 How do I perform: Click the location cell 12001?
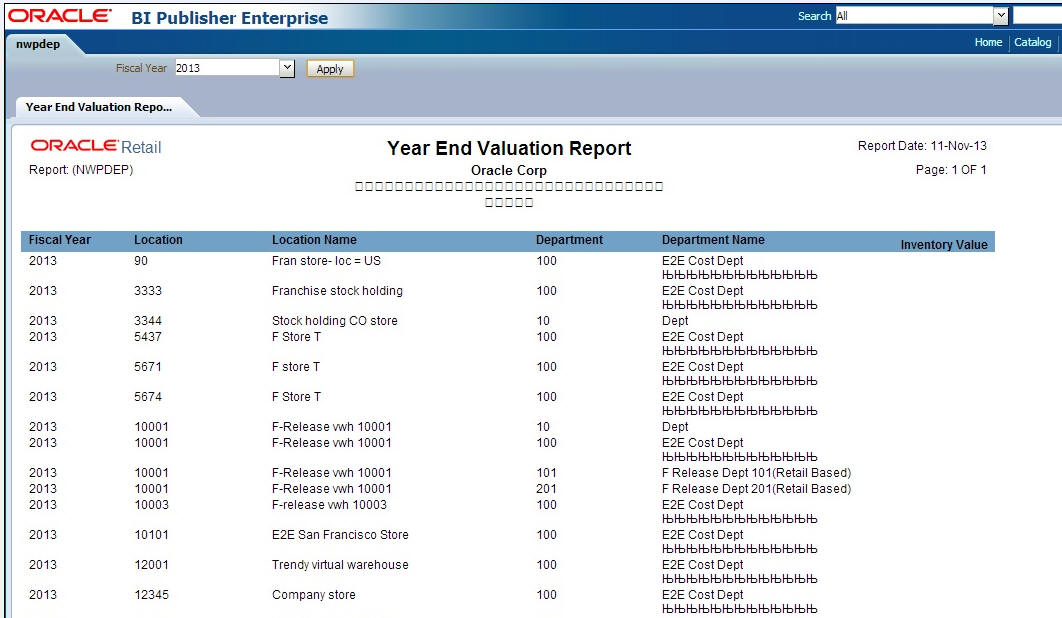coord(151,564)
